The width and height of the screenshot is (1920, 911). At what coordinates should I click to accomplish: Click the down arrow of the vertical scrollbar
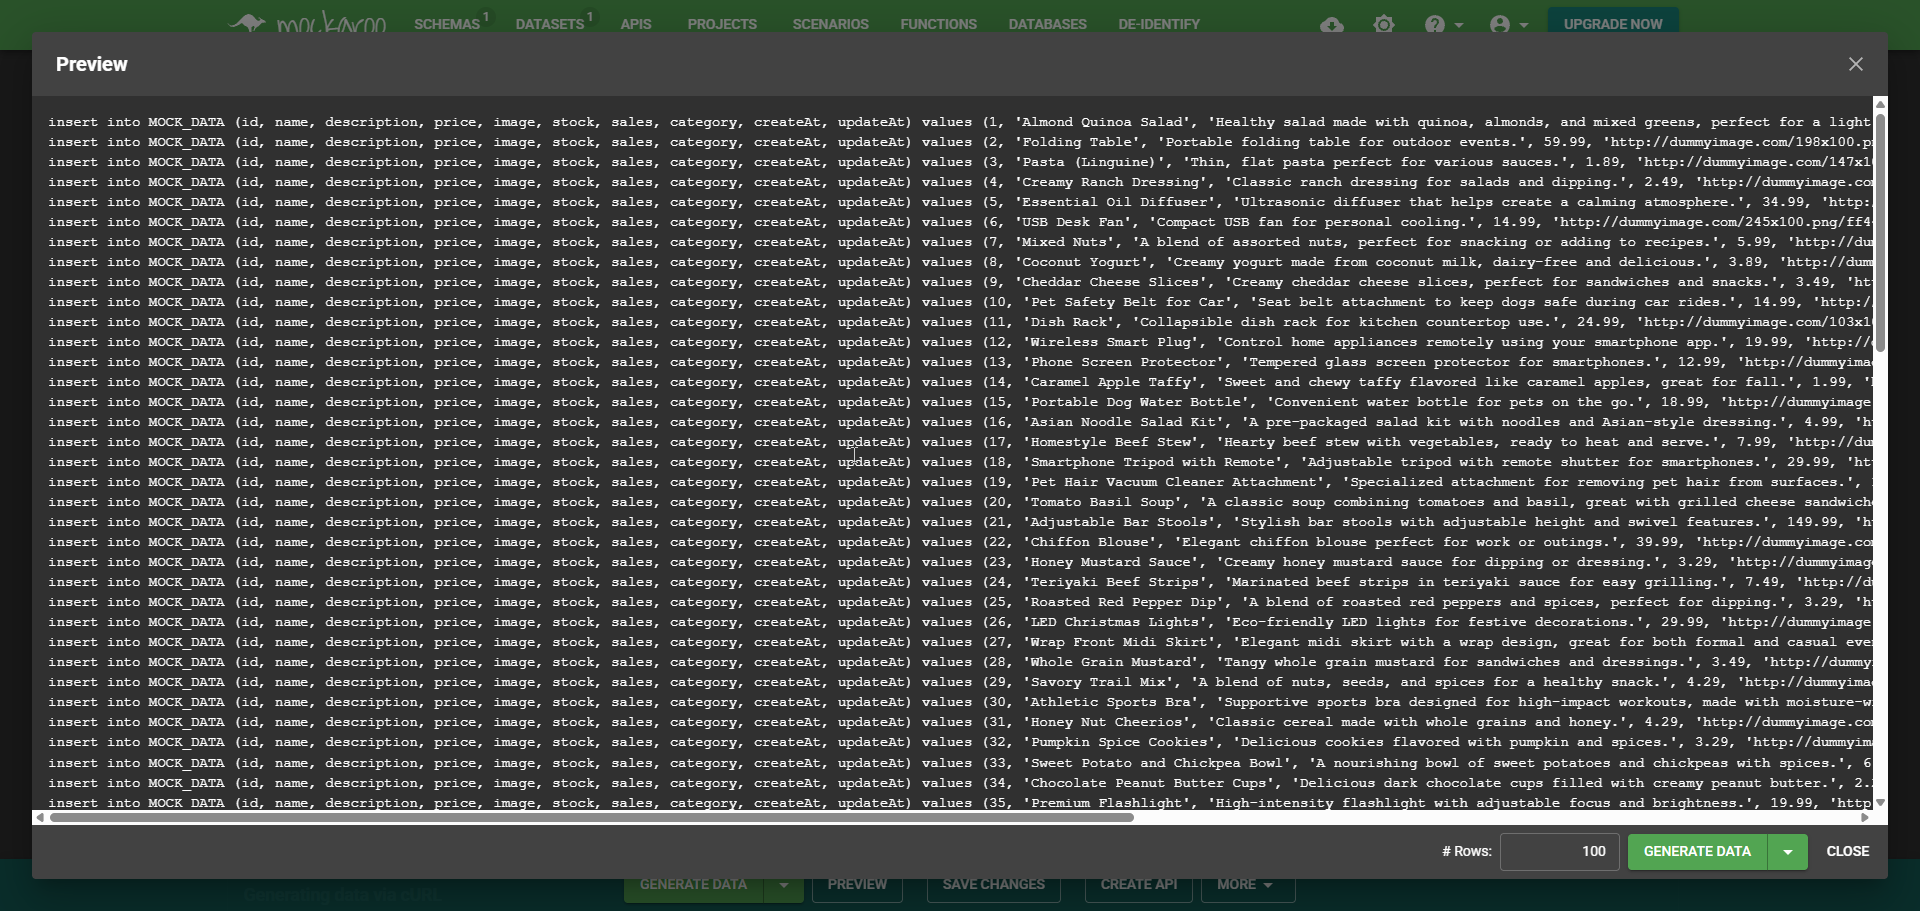pyautogui.click(x=1880, y=802)
